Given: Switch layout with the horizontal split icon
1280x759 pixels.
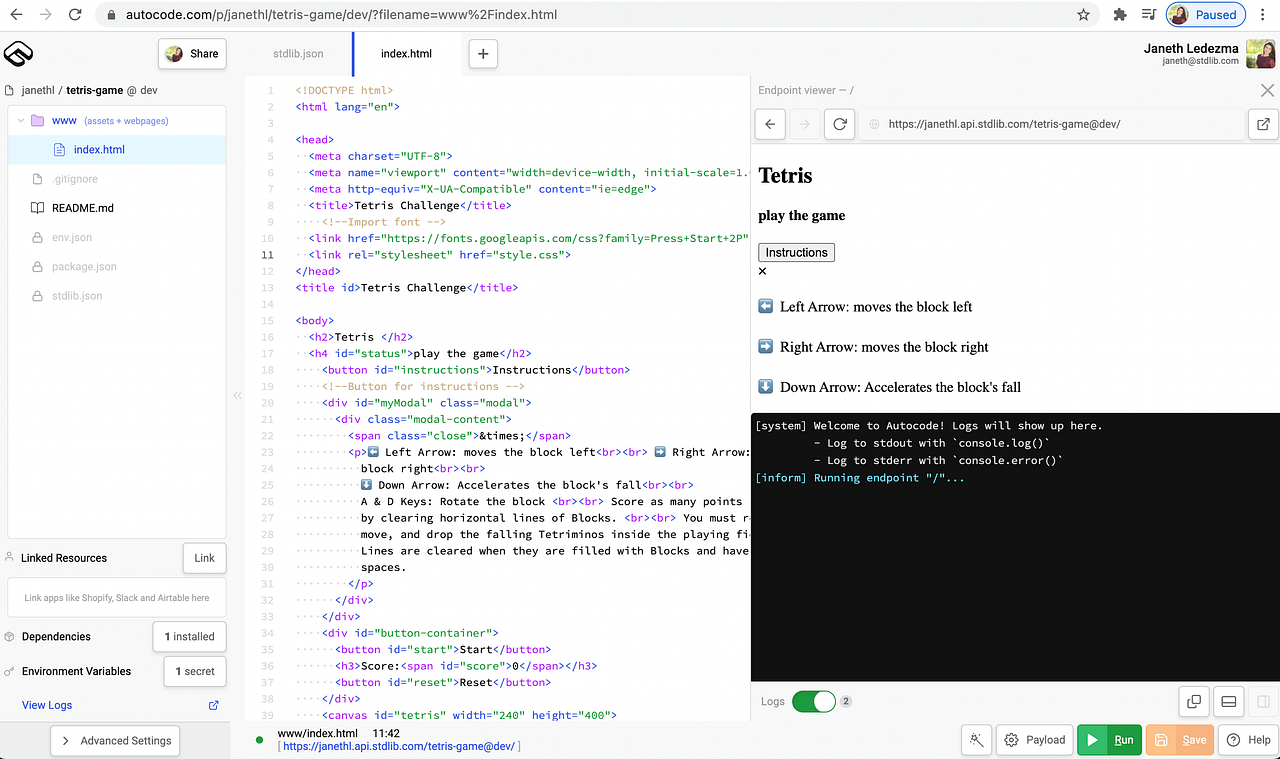Looking at the screenshot, I should pos(1228,701).
